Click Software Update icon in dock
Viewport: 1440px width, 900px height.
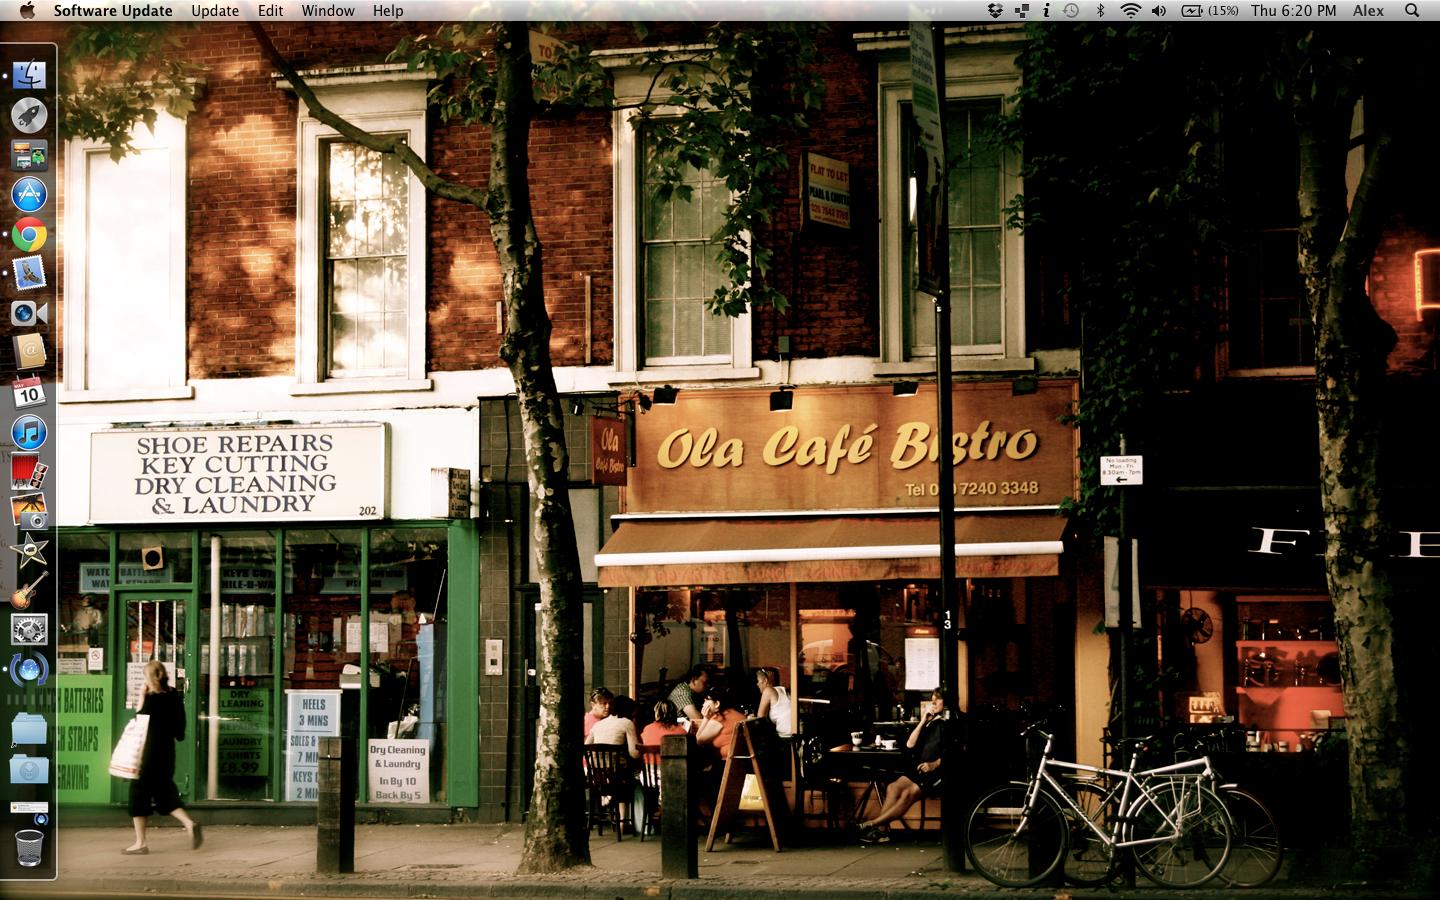29,668
